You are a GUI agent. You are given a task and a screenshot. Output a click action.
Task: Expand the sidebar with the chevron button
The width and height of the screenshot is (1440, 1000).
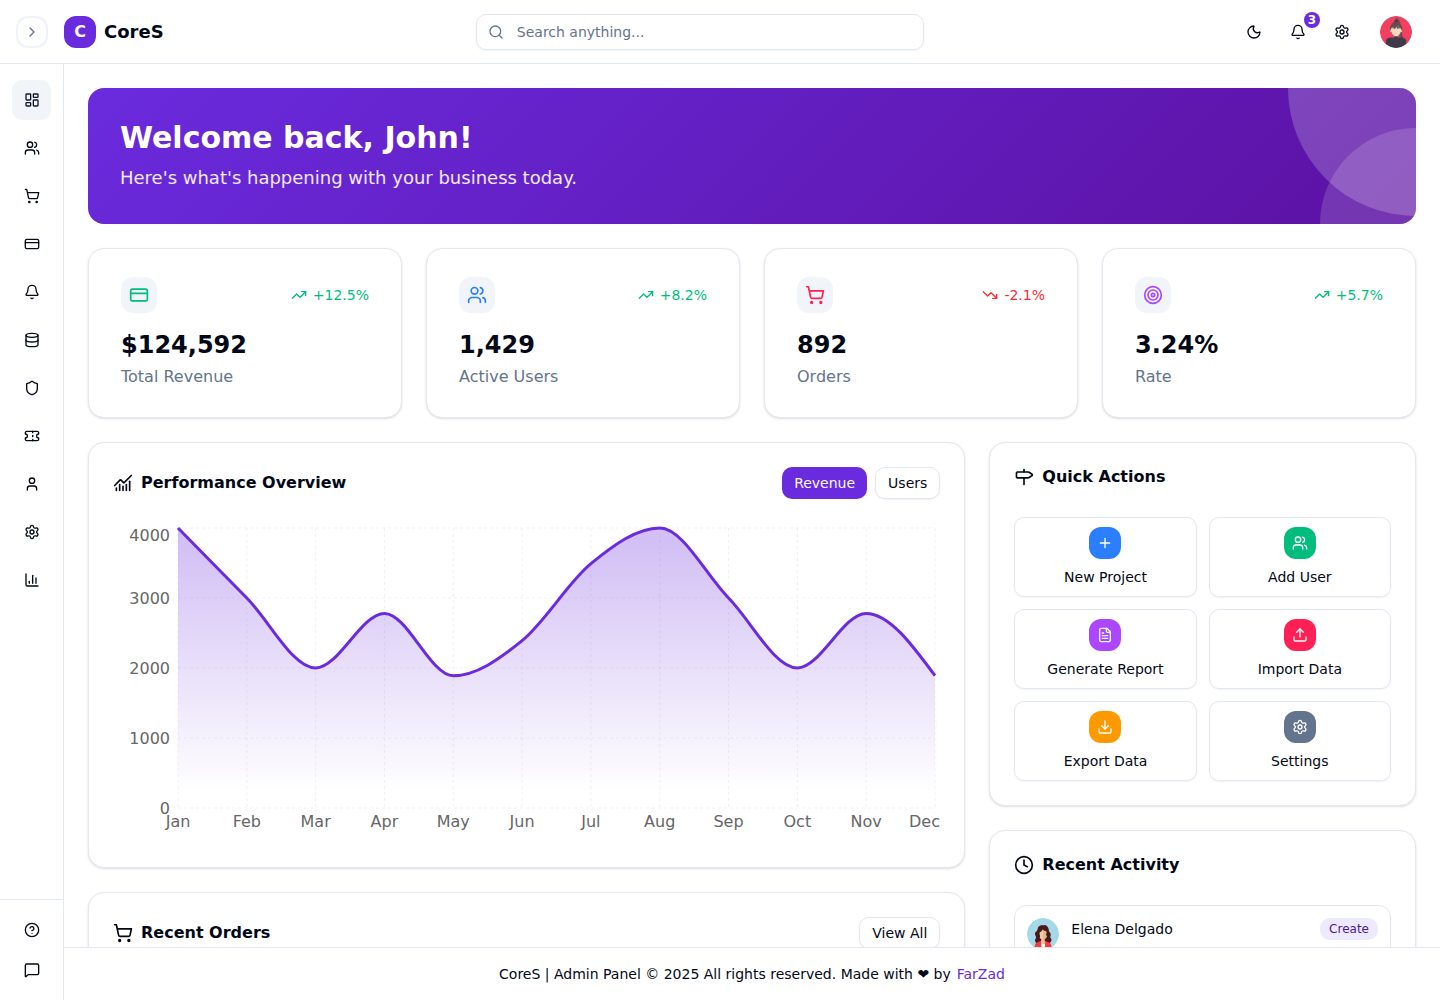click(32, 32)
